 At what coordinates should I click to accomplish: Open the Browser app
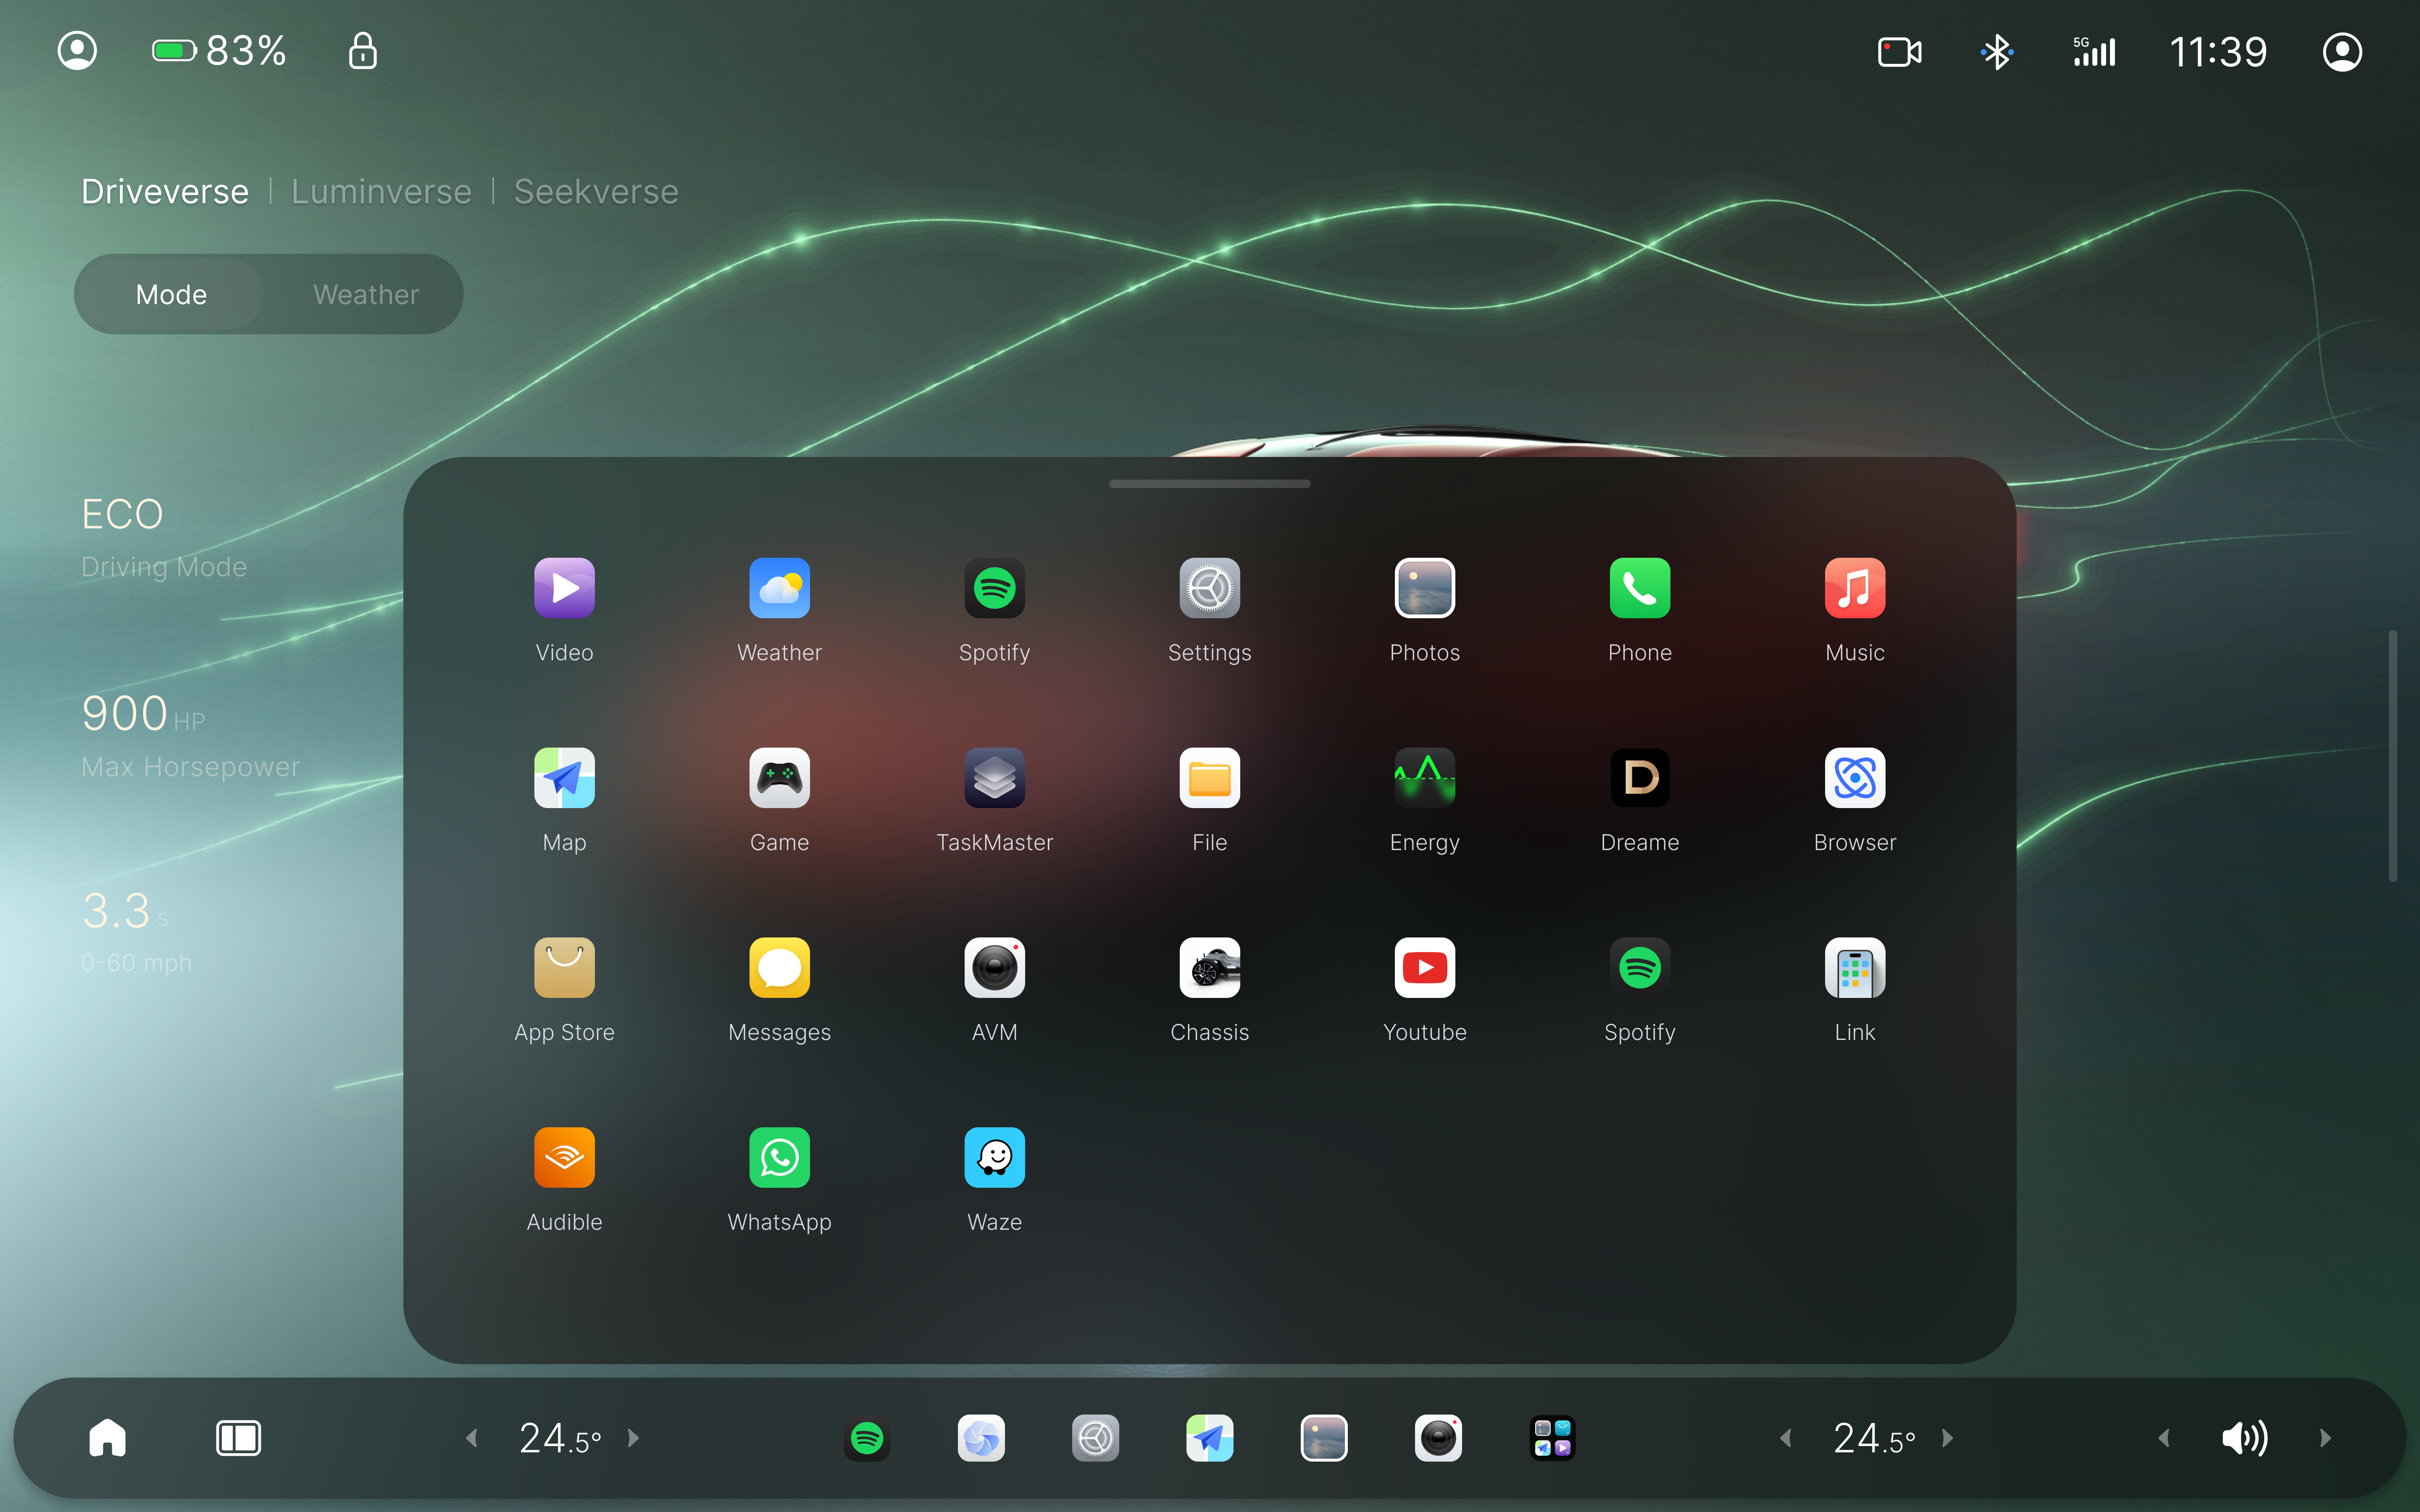1854,778
